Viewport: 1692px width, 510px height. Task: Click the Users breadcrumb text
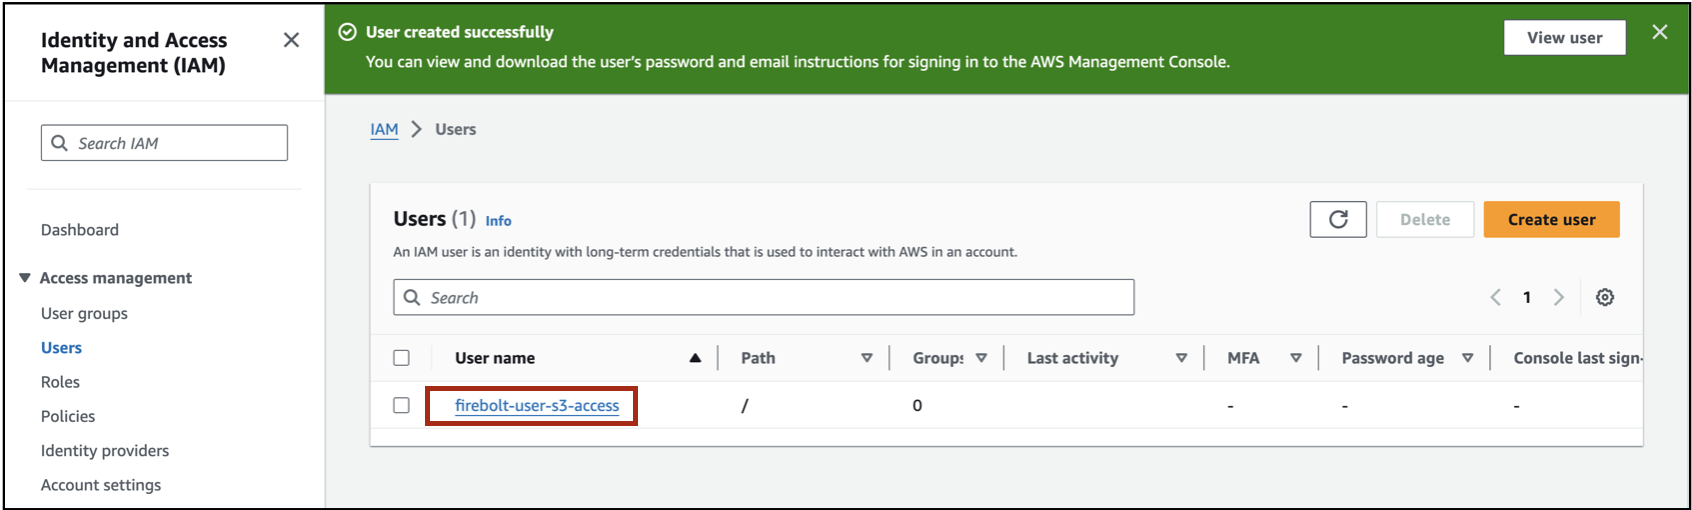(x=455, y=129)
